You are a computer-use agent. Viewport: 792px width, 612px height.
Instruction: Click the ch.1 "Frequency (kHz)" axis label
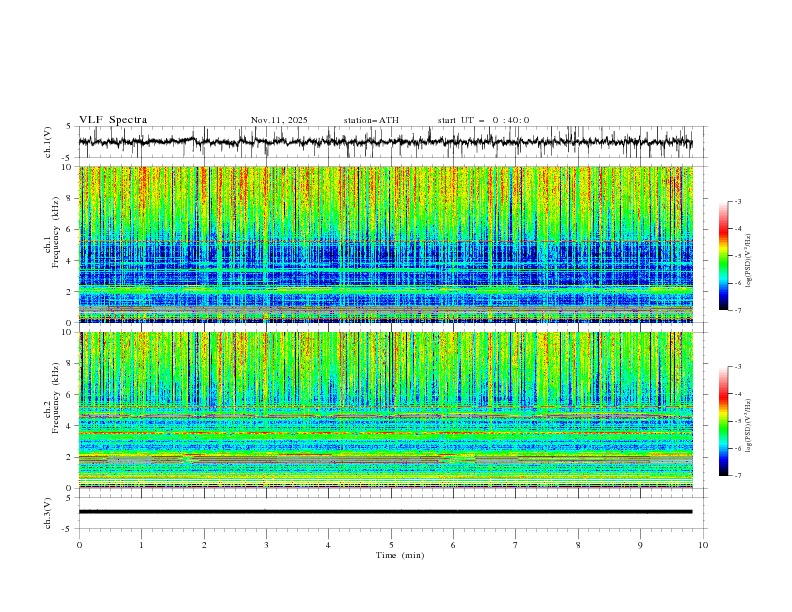point(56,232)
